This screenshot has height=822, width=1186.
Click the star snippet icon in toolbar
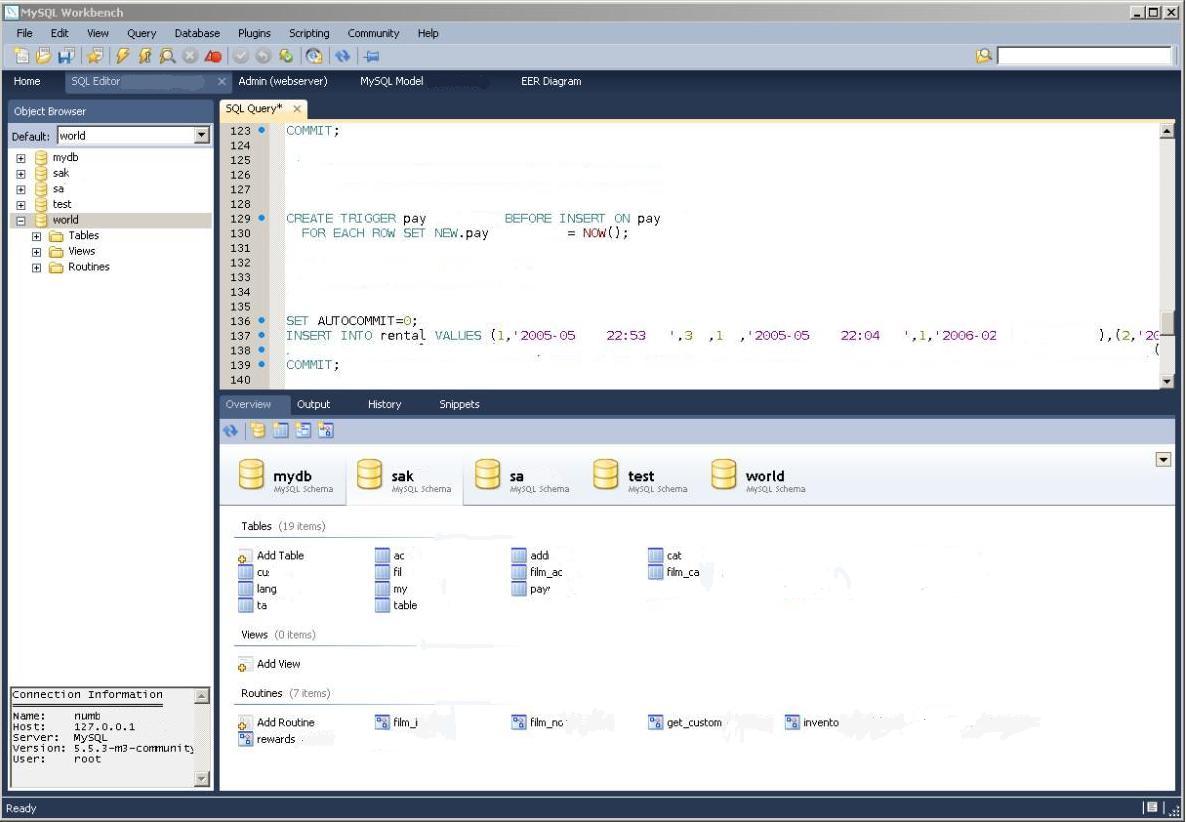coord(95,56)
